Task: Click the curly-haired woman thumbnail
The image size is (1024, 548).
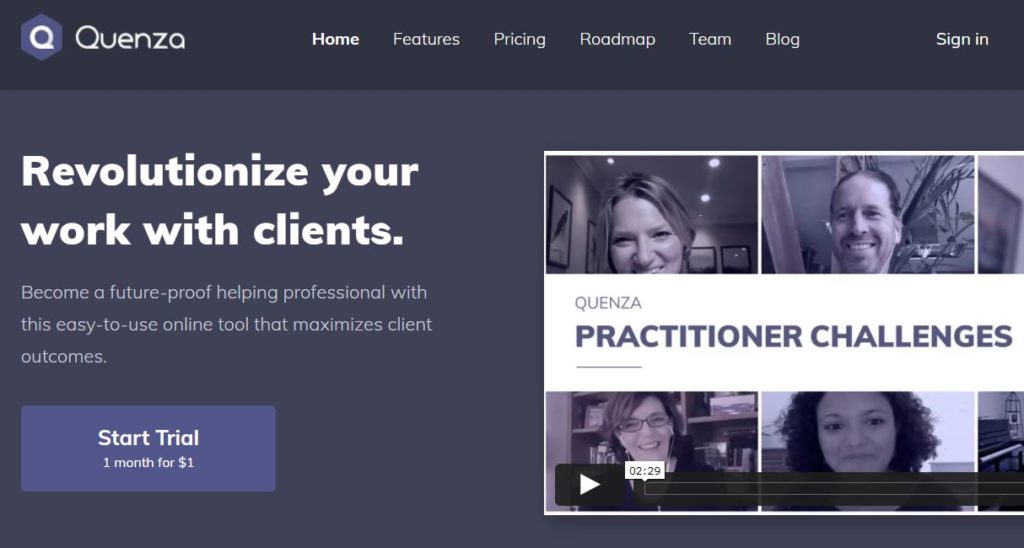Action: coord(867,431)
